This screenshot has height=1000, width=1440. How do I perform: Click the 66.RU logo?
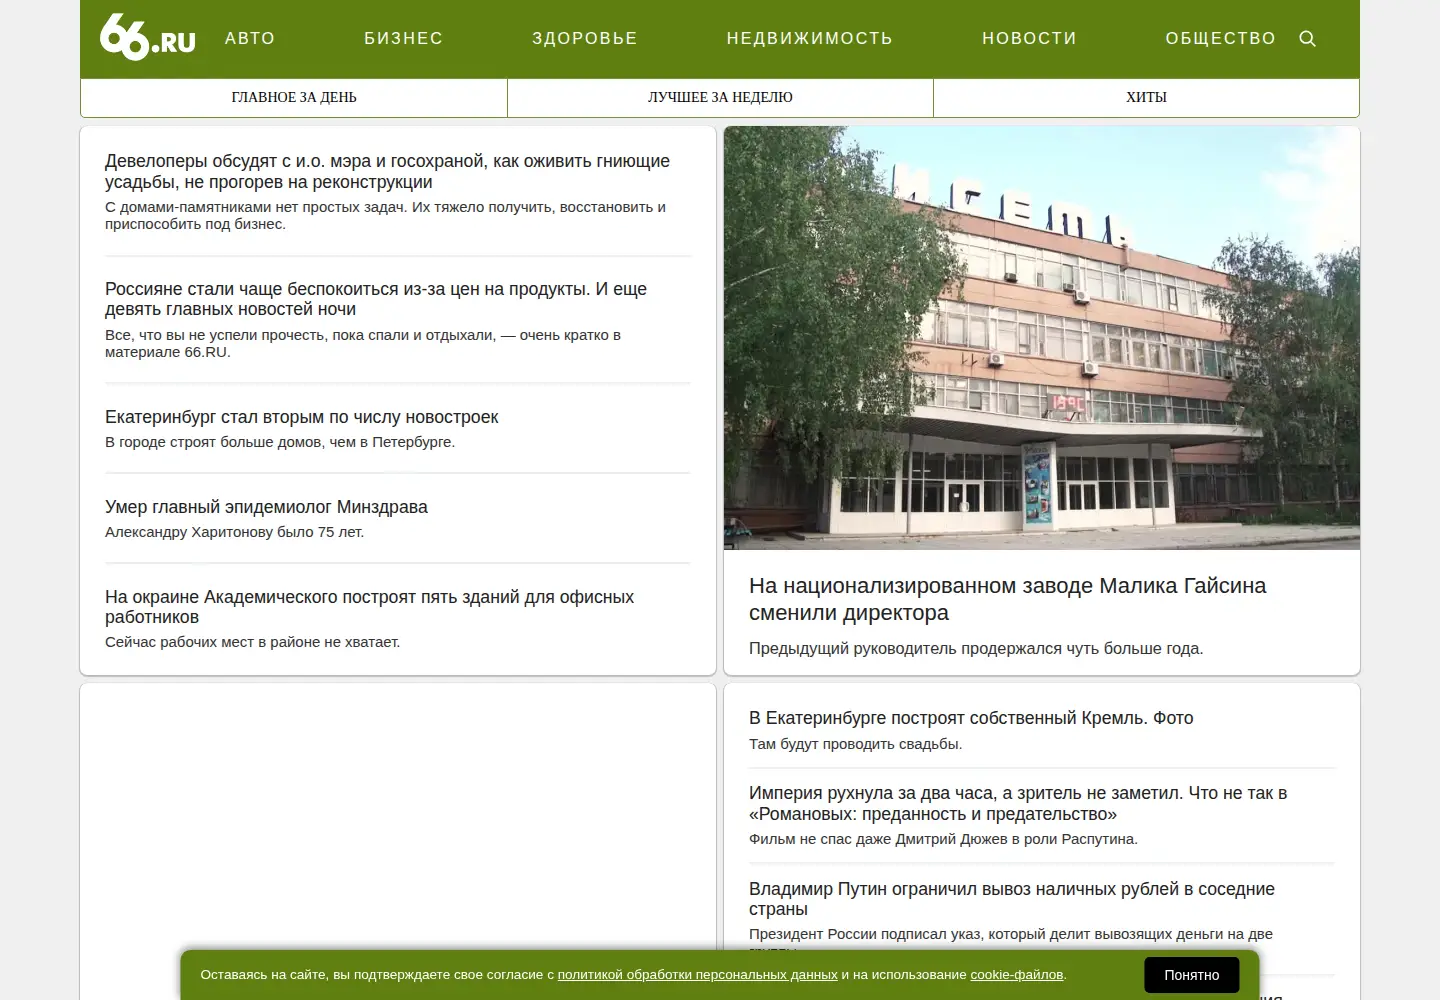tap(147, 38)
